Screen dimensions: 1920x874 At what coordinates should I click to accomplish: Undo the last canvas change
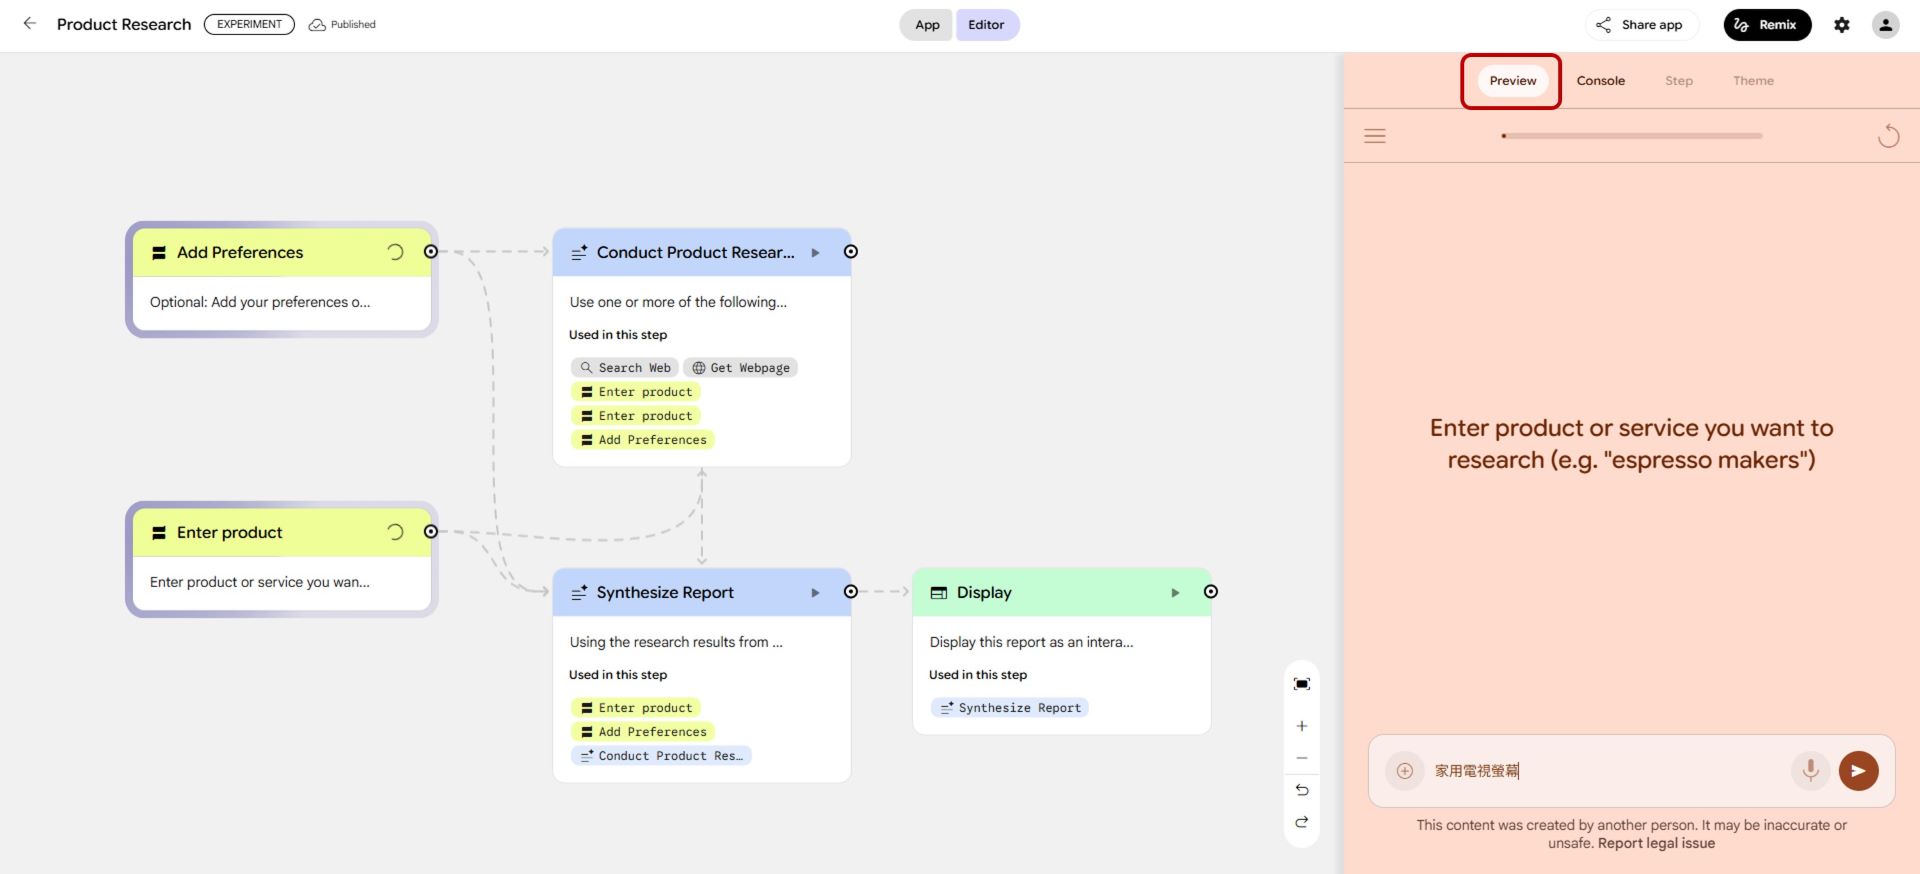[x=1301, y=790]
